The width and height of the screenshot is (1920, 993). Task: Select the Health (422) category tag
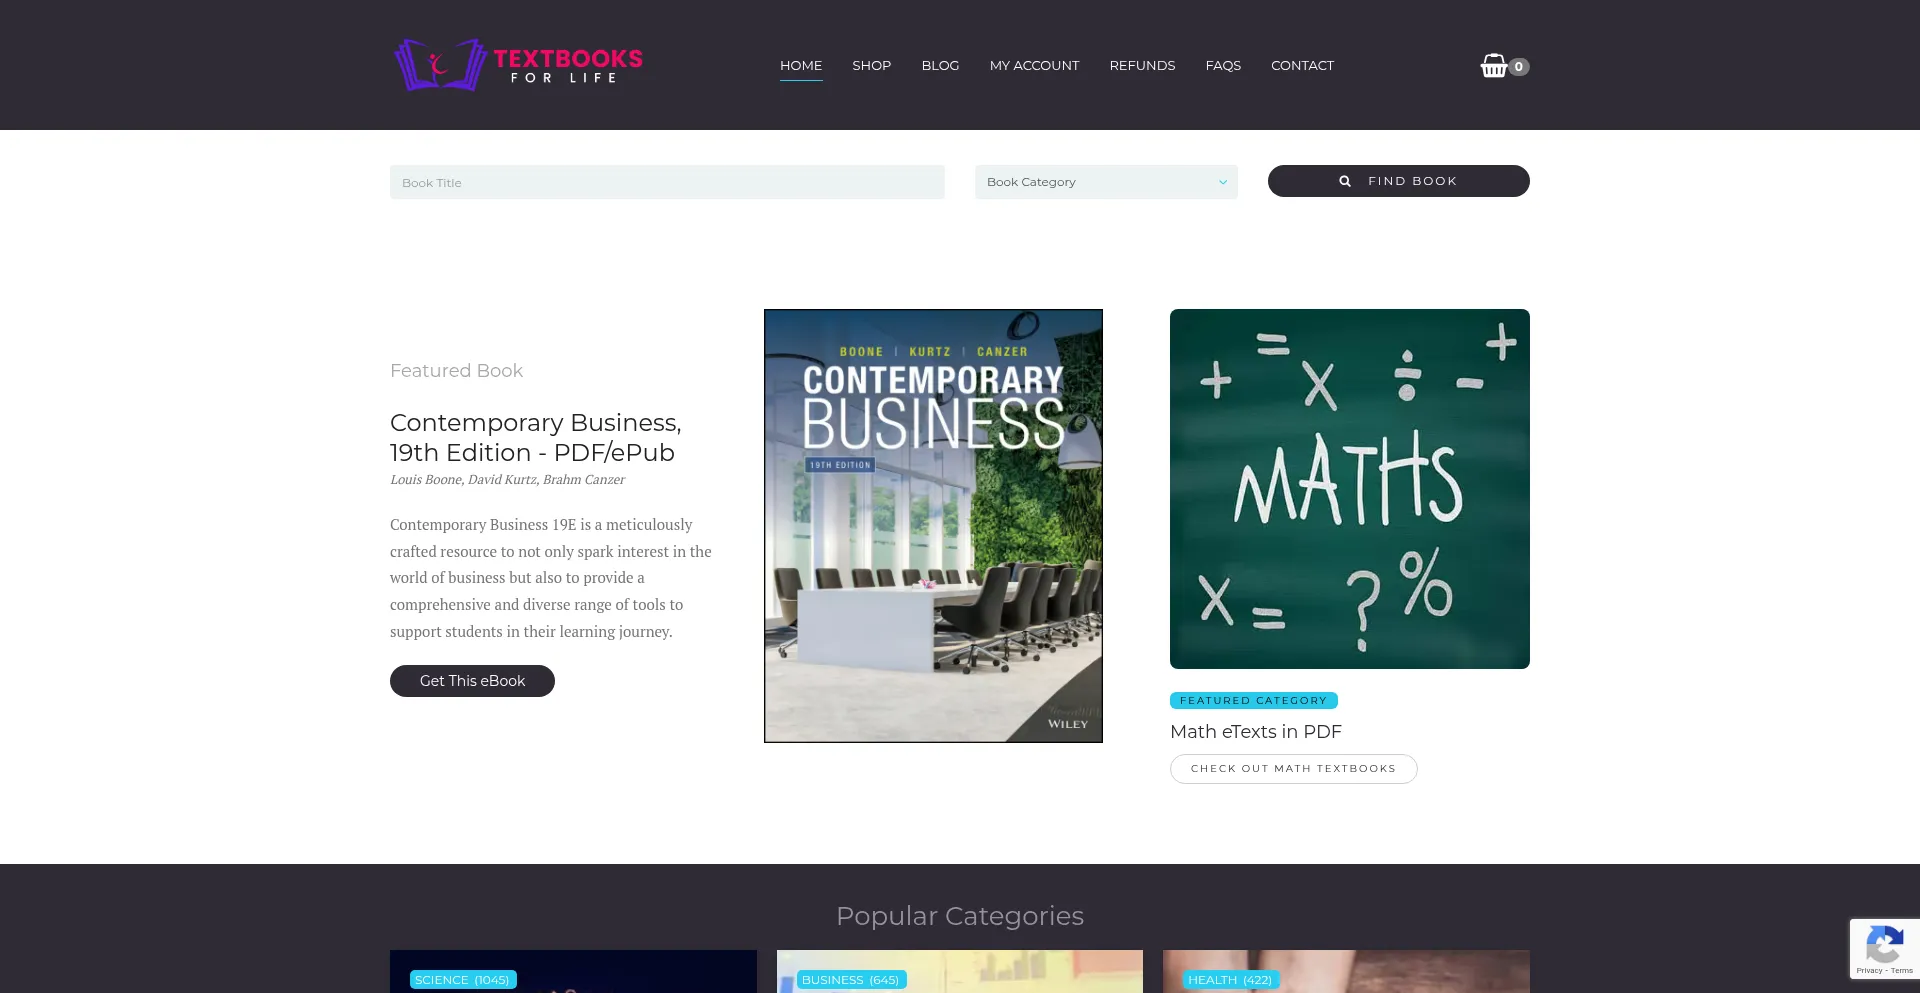[1229, 980]
